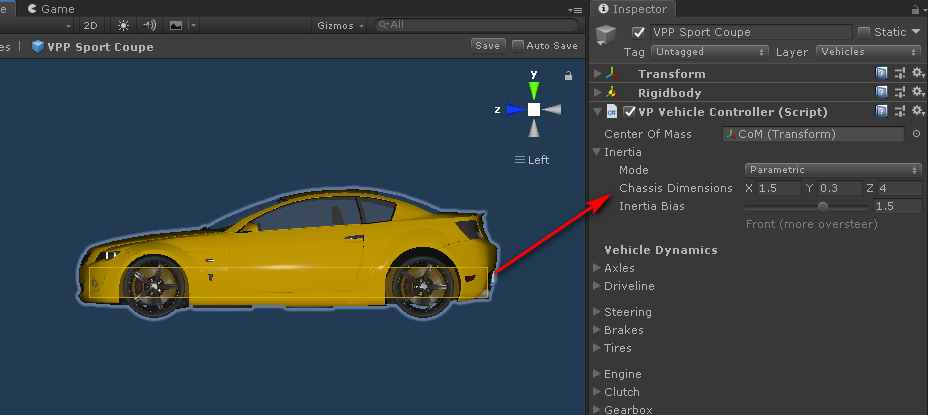Toggle the 2D view button
928x415 pixels.
point(90,25)
